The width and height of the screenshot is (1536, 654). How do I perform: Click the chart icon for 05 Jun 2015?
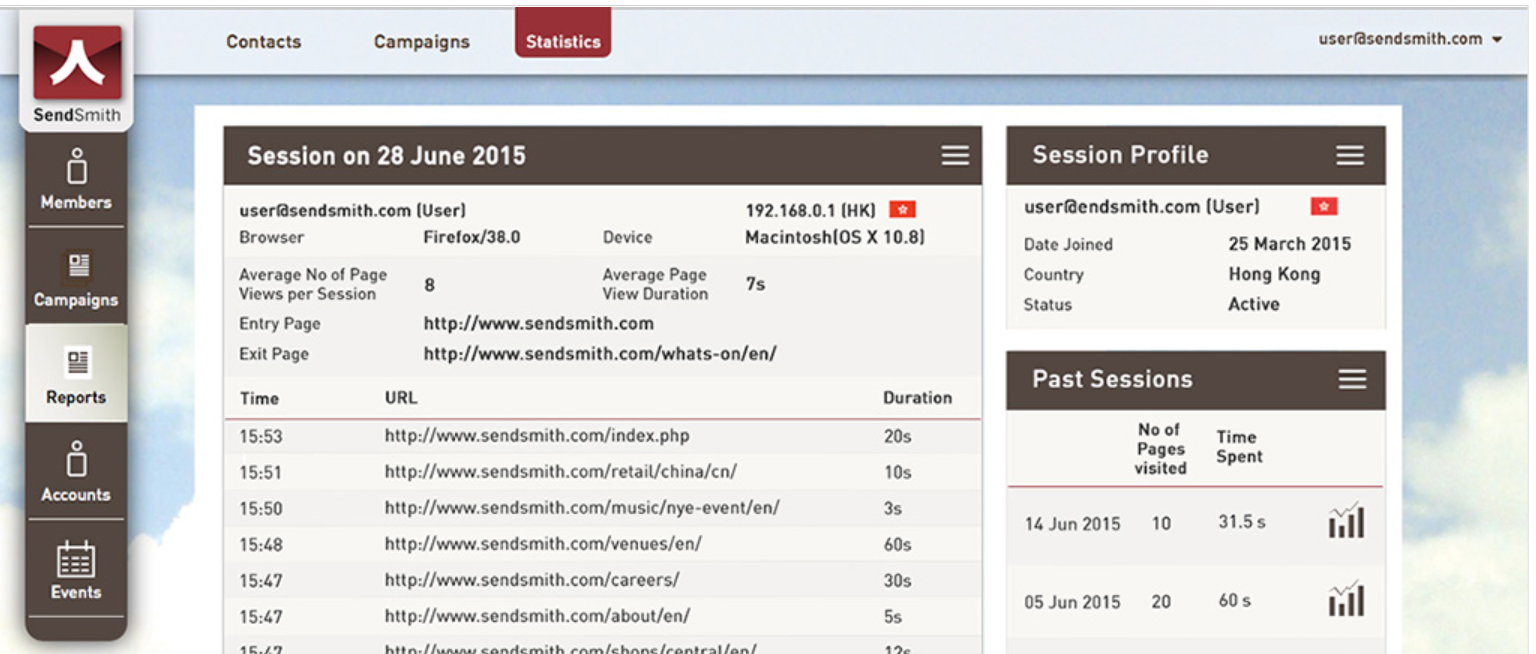point(1346,598)
